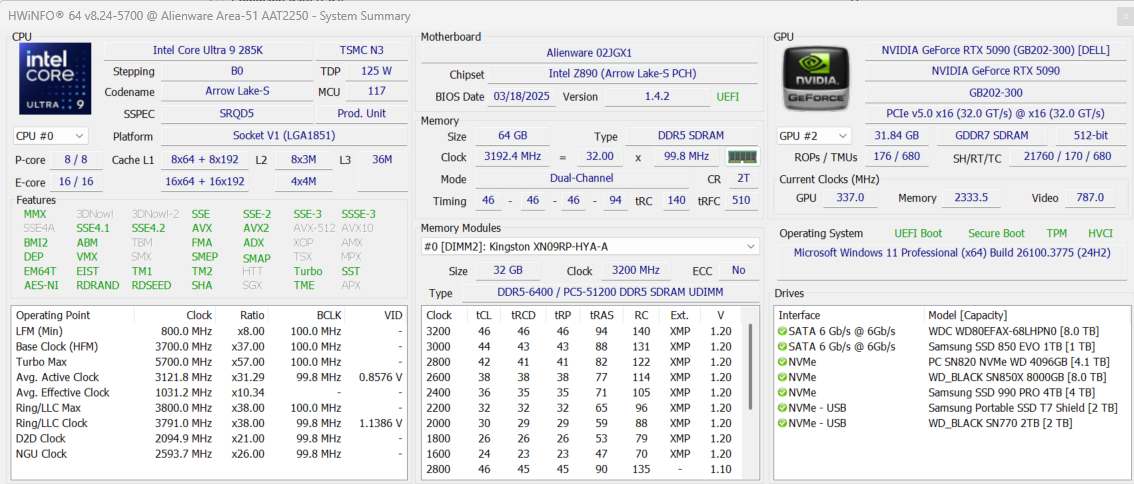Click green check icon beside WD_BLACK SN850X
The width and height of the screenshot is (1134, 484).
(x=782, y=377)
